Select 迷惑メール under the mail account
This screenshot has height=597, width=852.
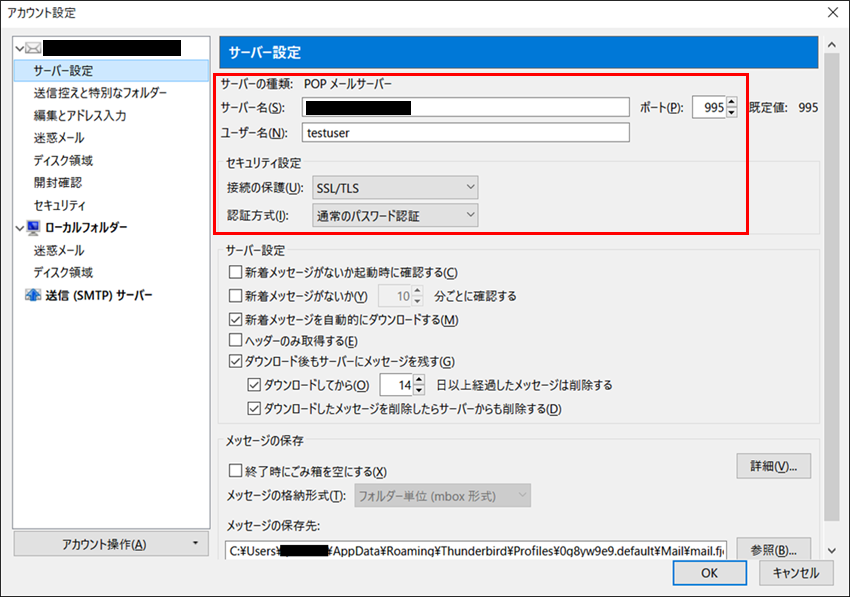click(58, 138)
